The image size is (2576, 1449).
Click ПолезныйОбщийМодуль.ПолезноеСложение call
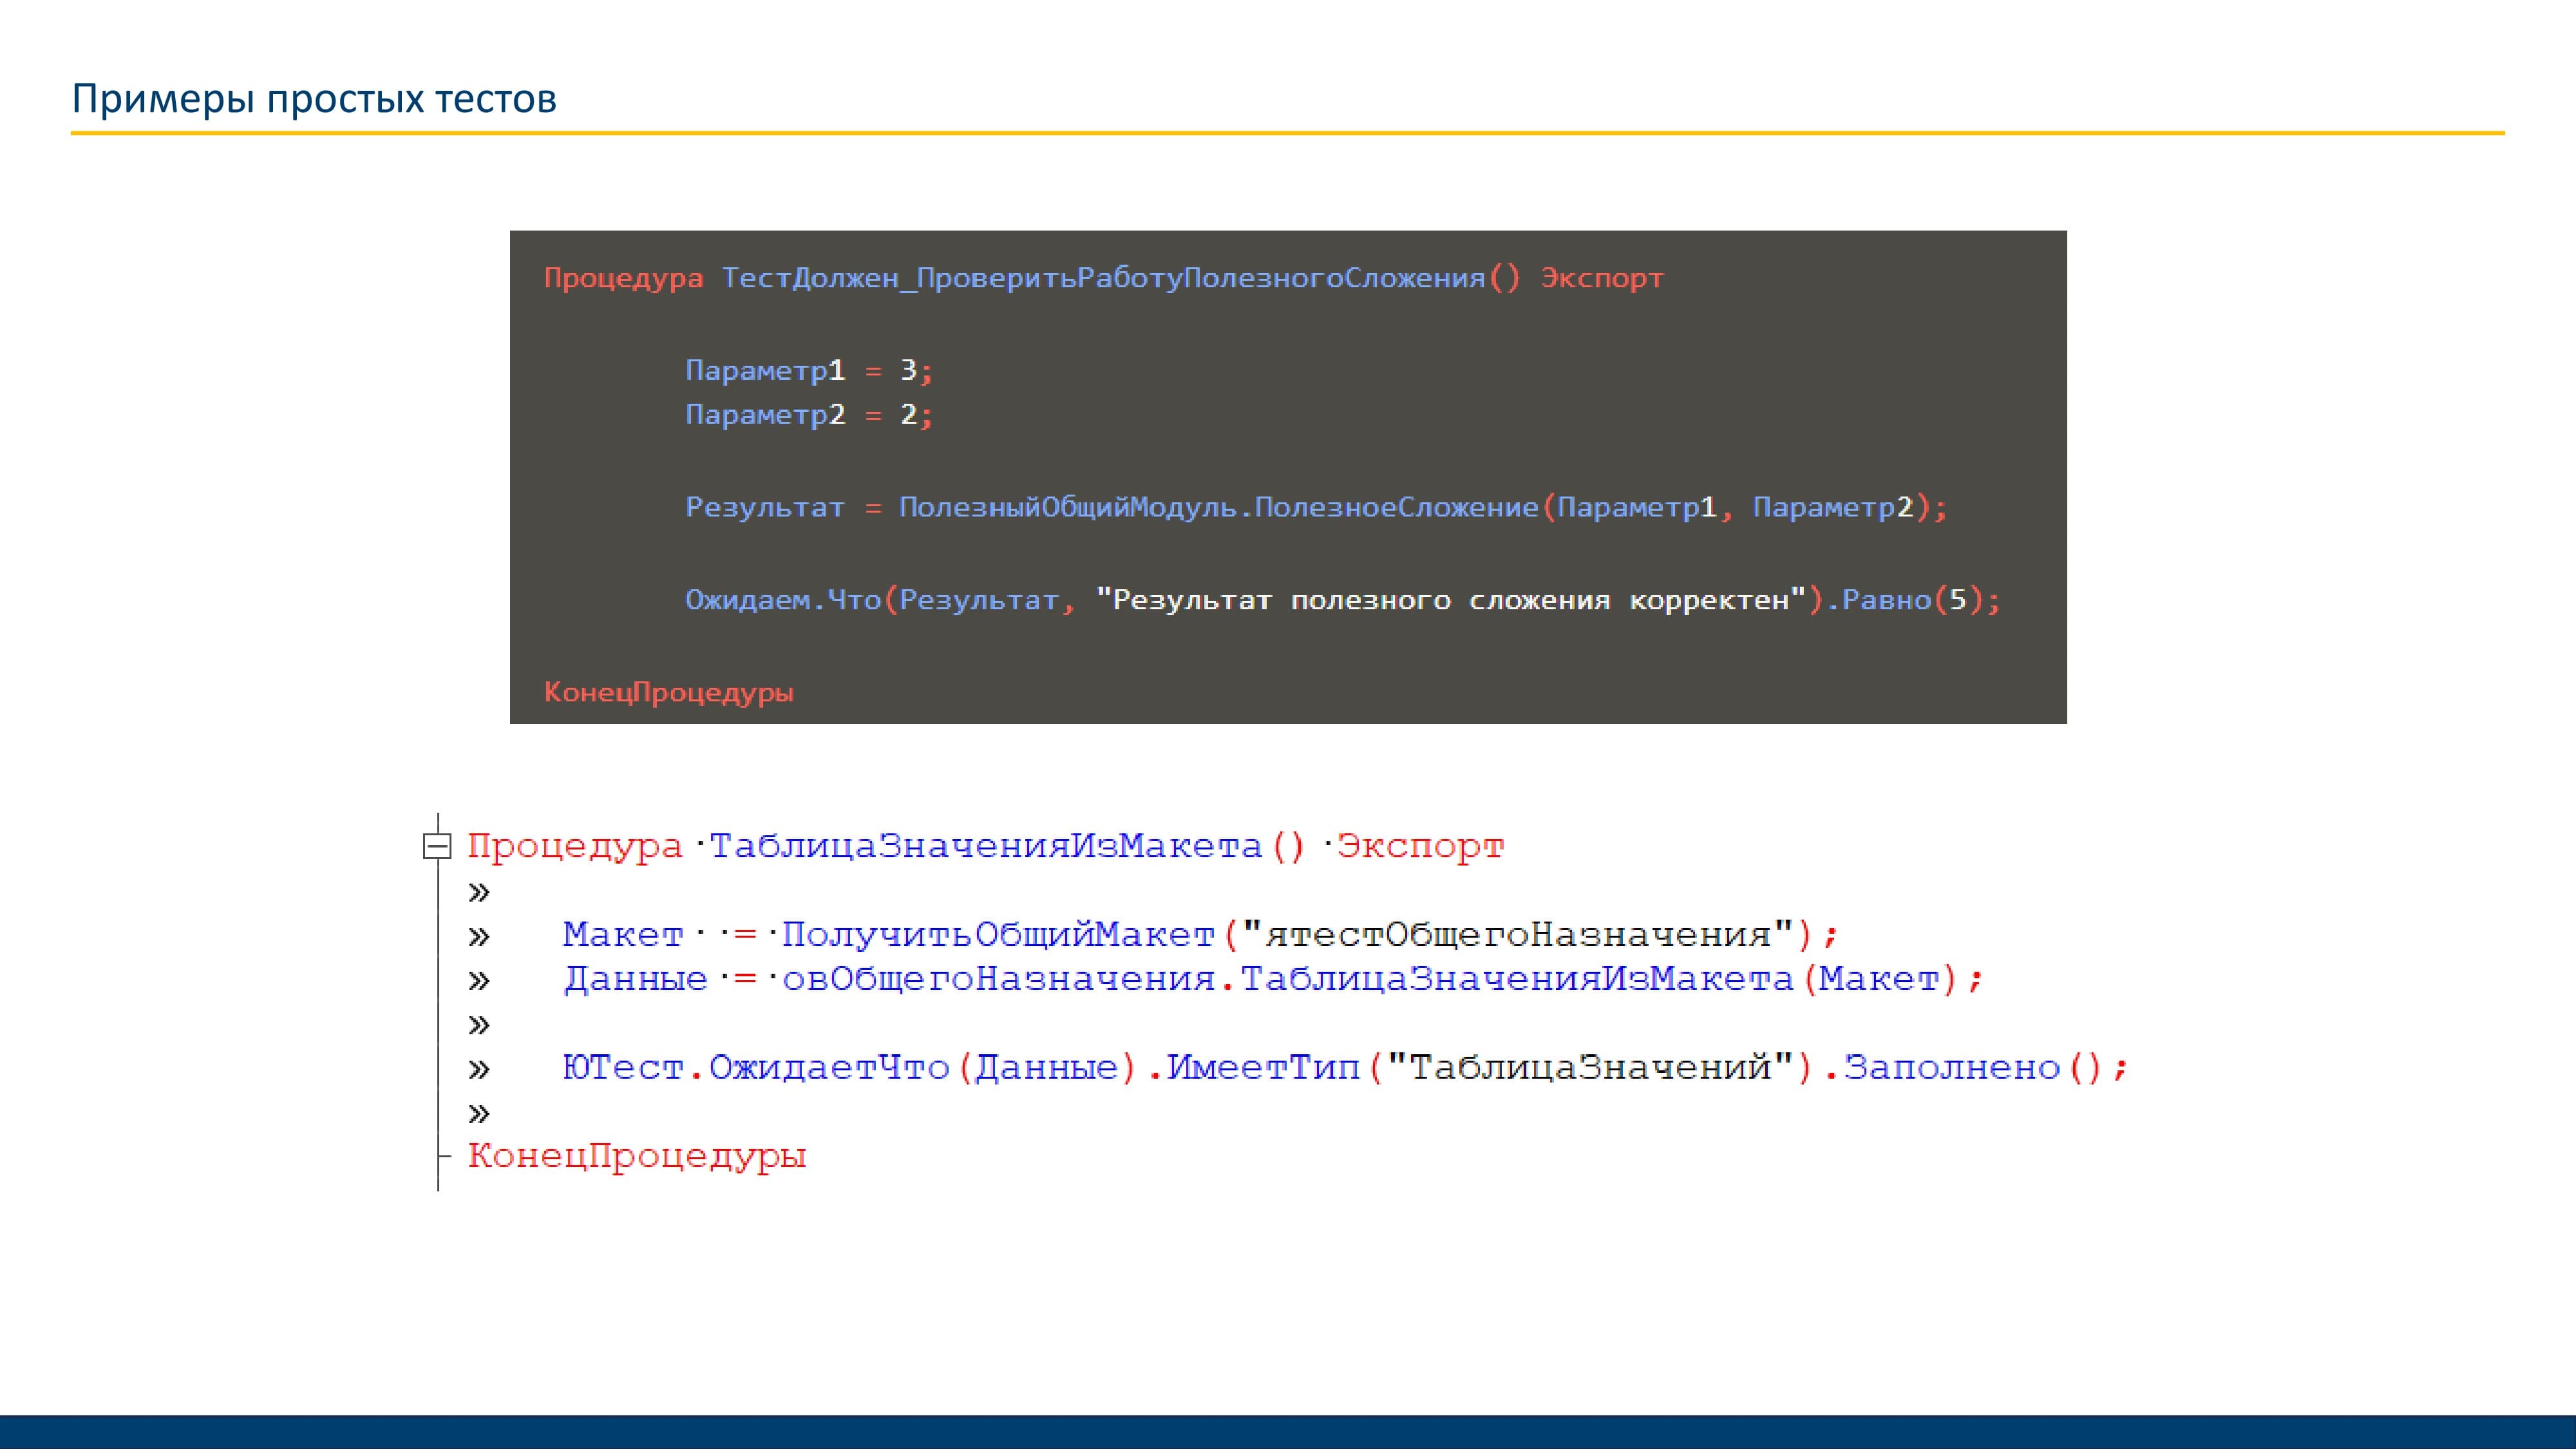1217,508
